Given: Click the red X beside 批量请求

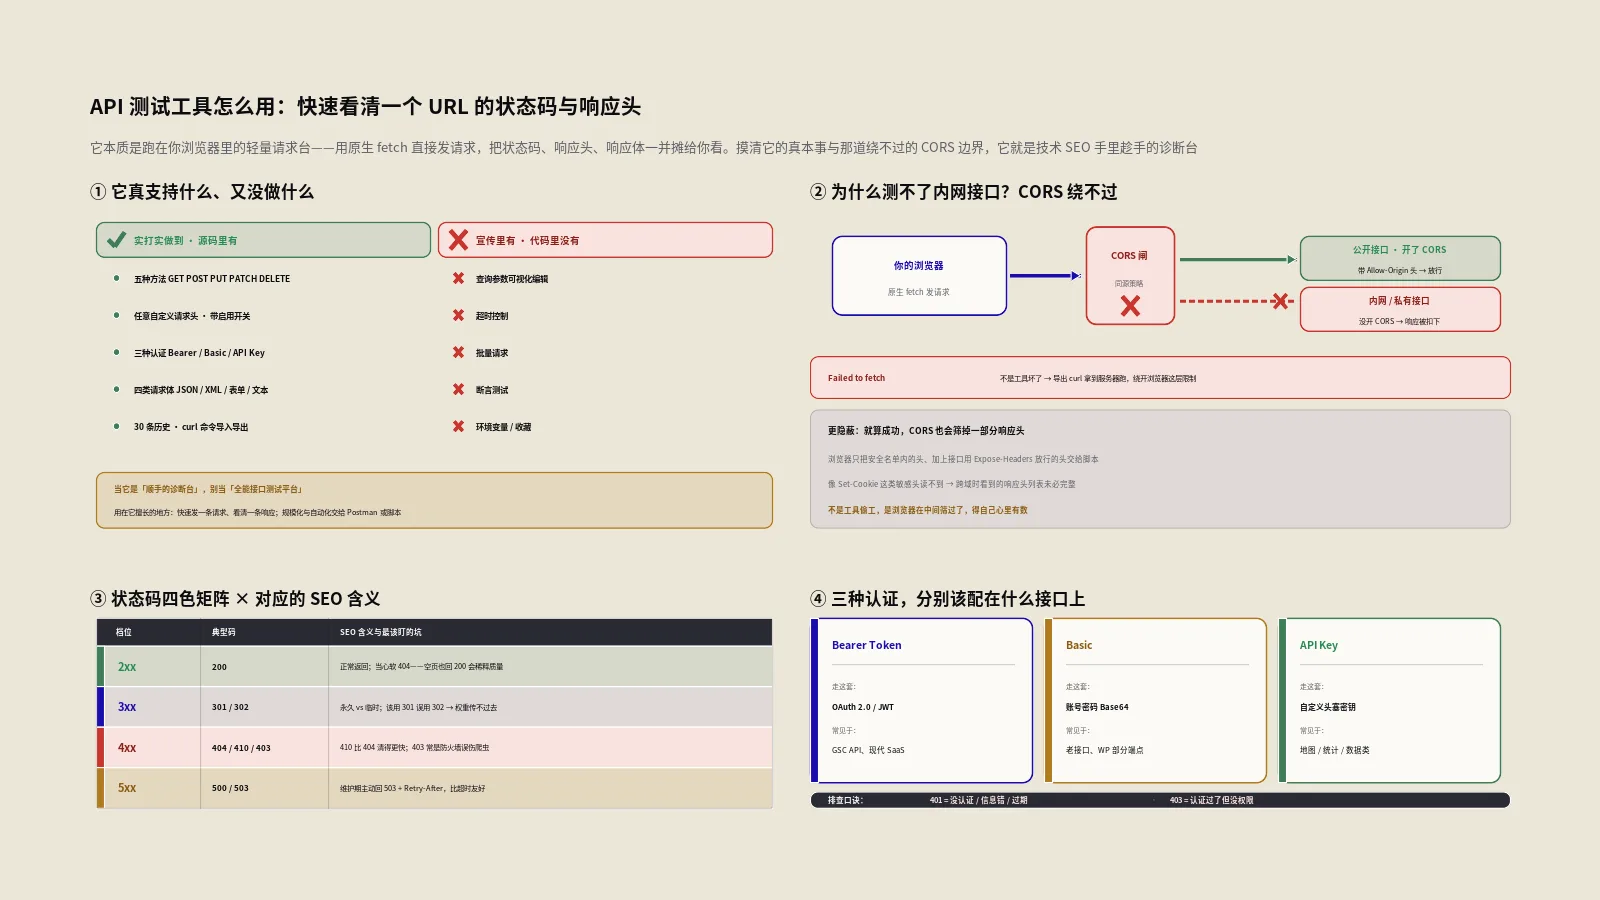Looking at the screenshot, I should click(x=458, y=353).
